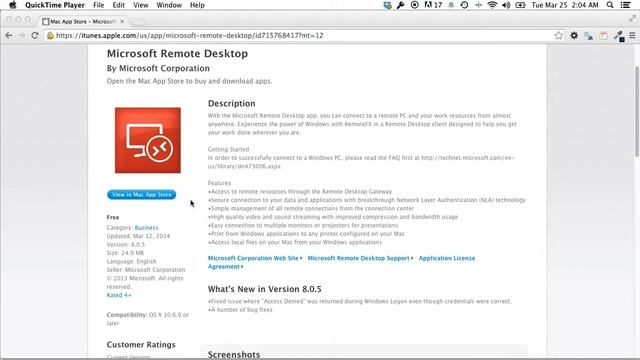Image resolution: width=640 pixels, height=360 pixels.
Task: Open the volume control icon
Action: click(x=506, y=5)
